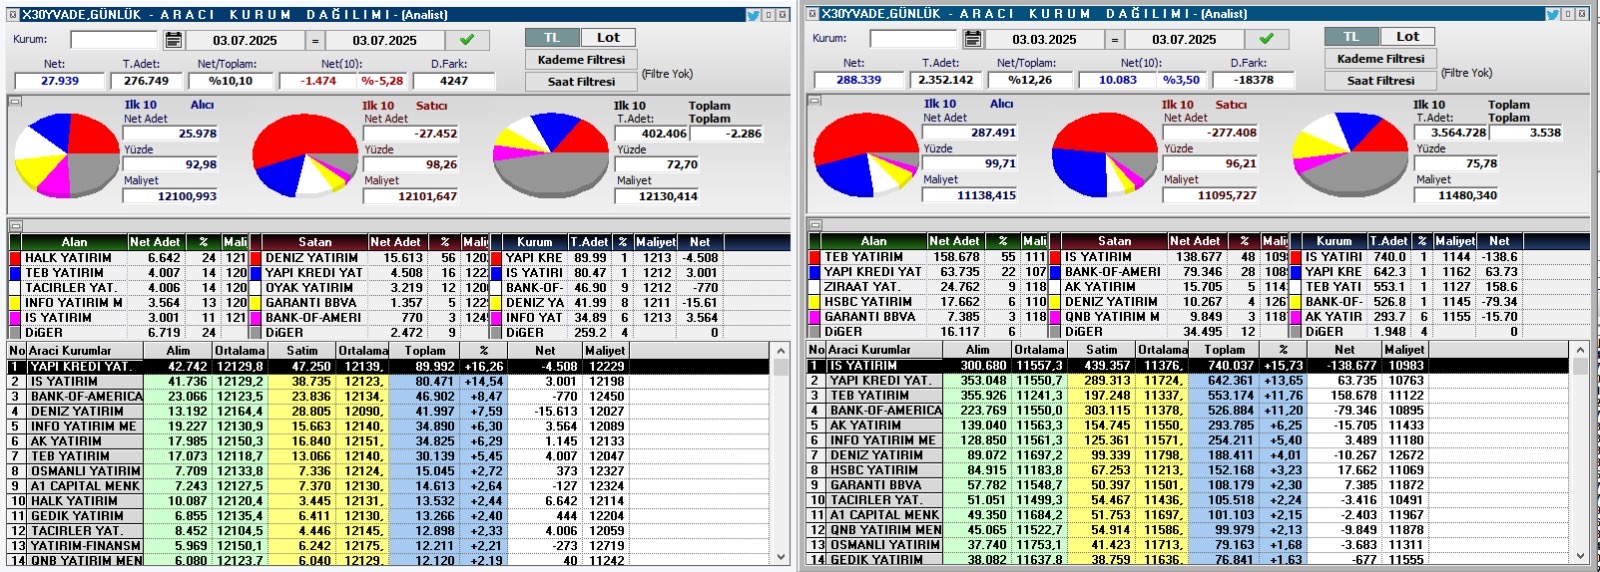Click the DiGER row with 16.117

[928, 332]
